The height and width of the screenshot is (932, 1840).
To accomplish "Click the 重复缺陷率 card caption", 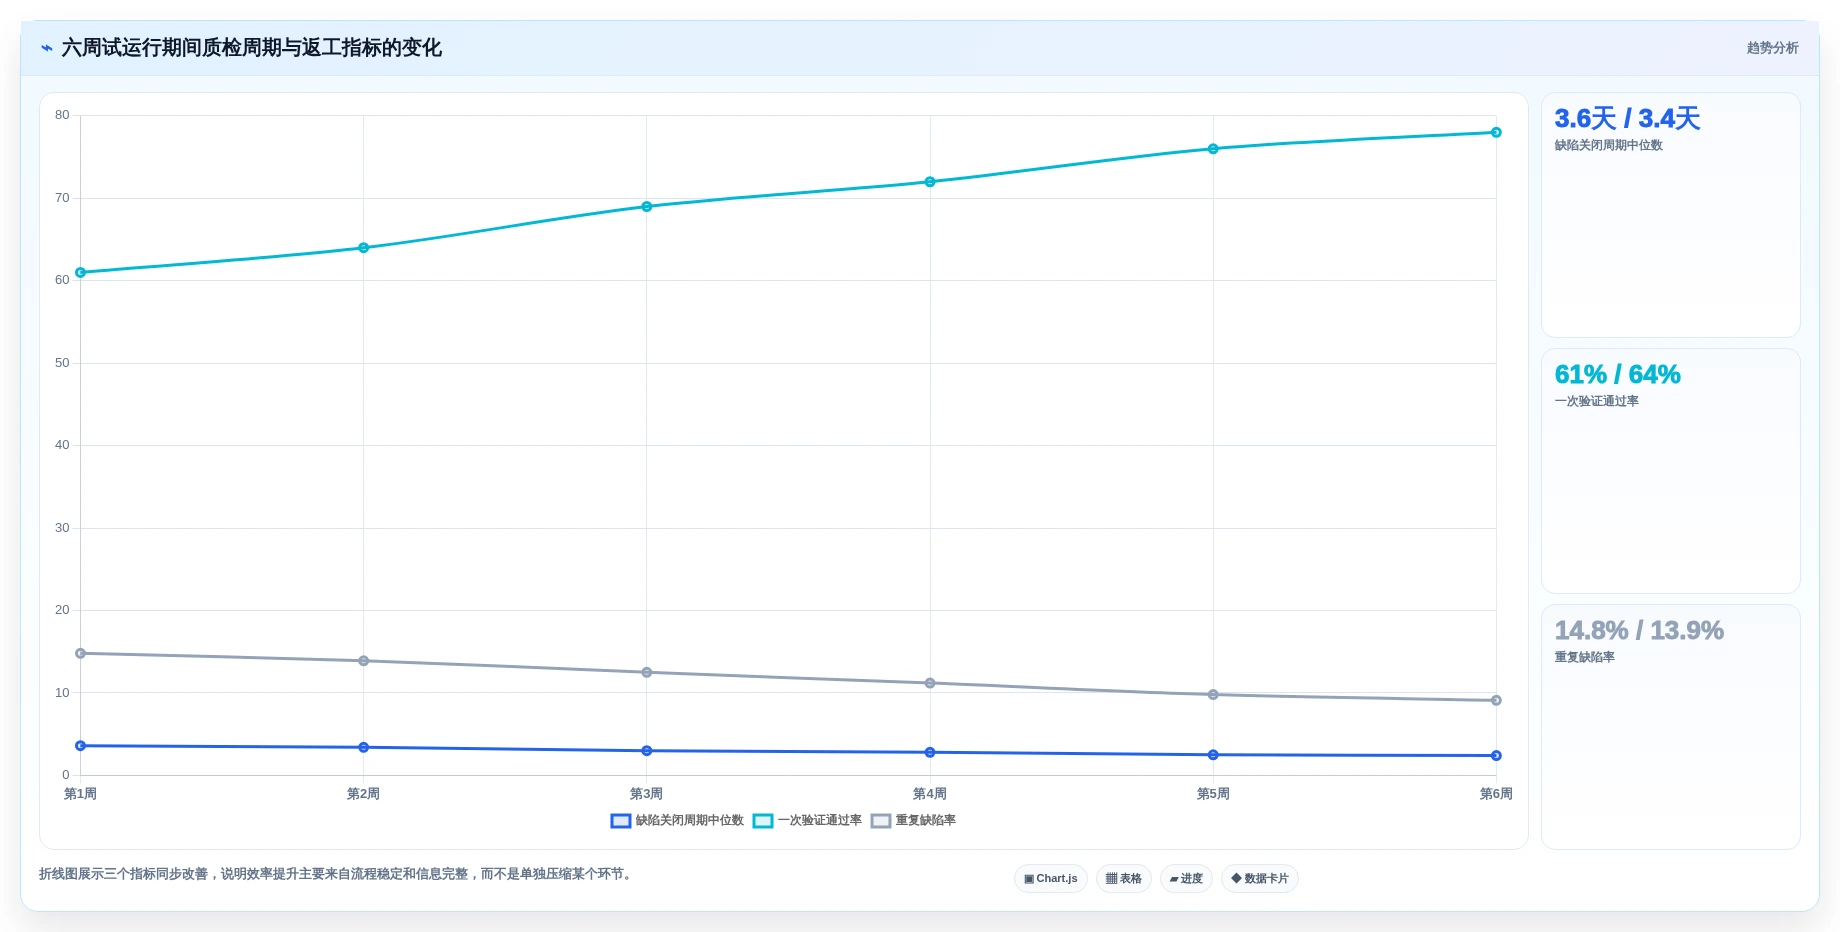I will (1584, 657).
